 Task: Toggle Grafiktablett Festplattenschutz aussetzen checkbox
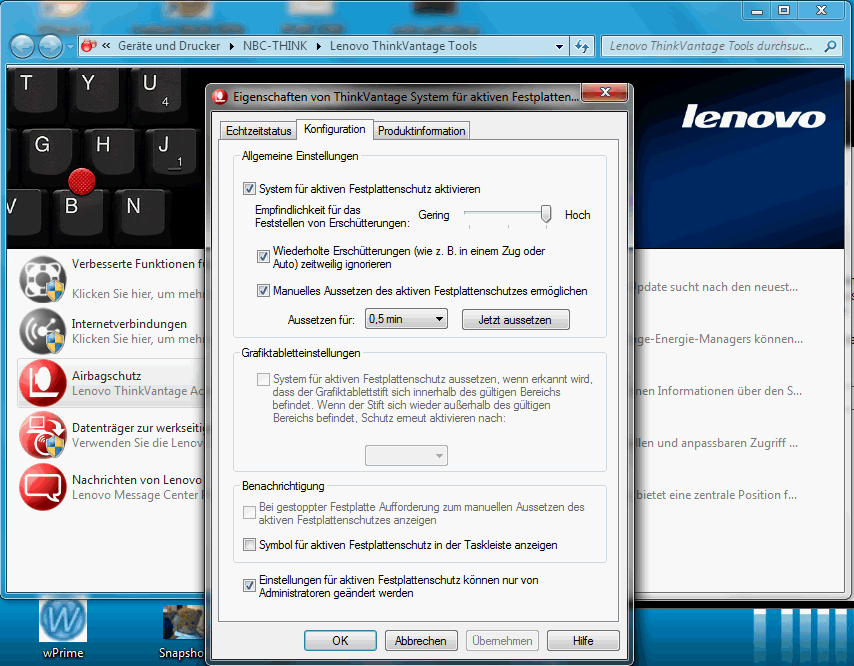coord(263,379)
